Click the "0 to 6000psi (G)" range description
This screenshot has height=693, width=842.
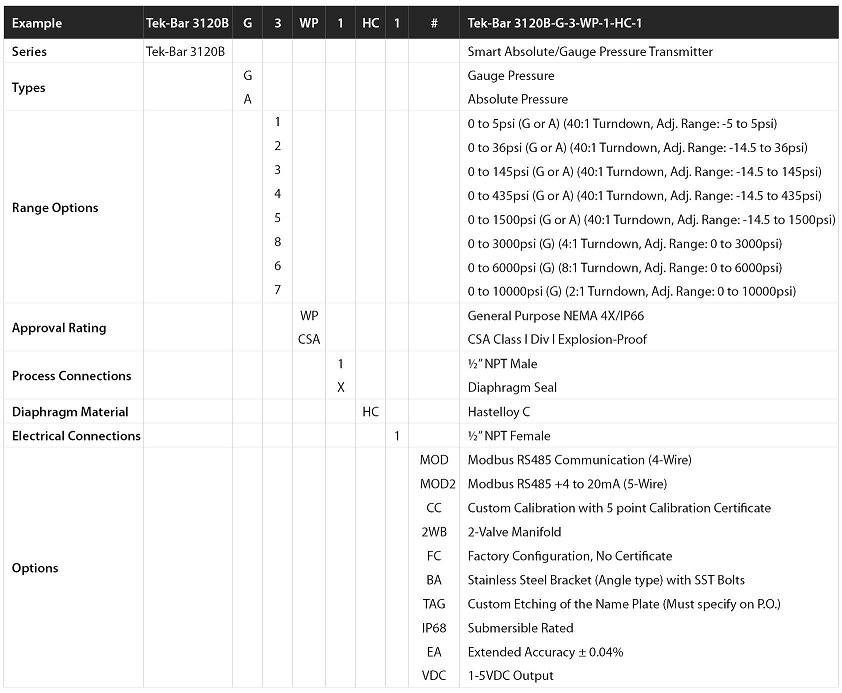(625, 268)
